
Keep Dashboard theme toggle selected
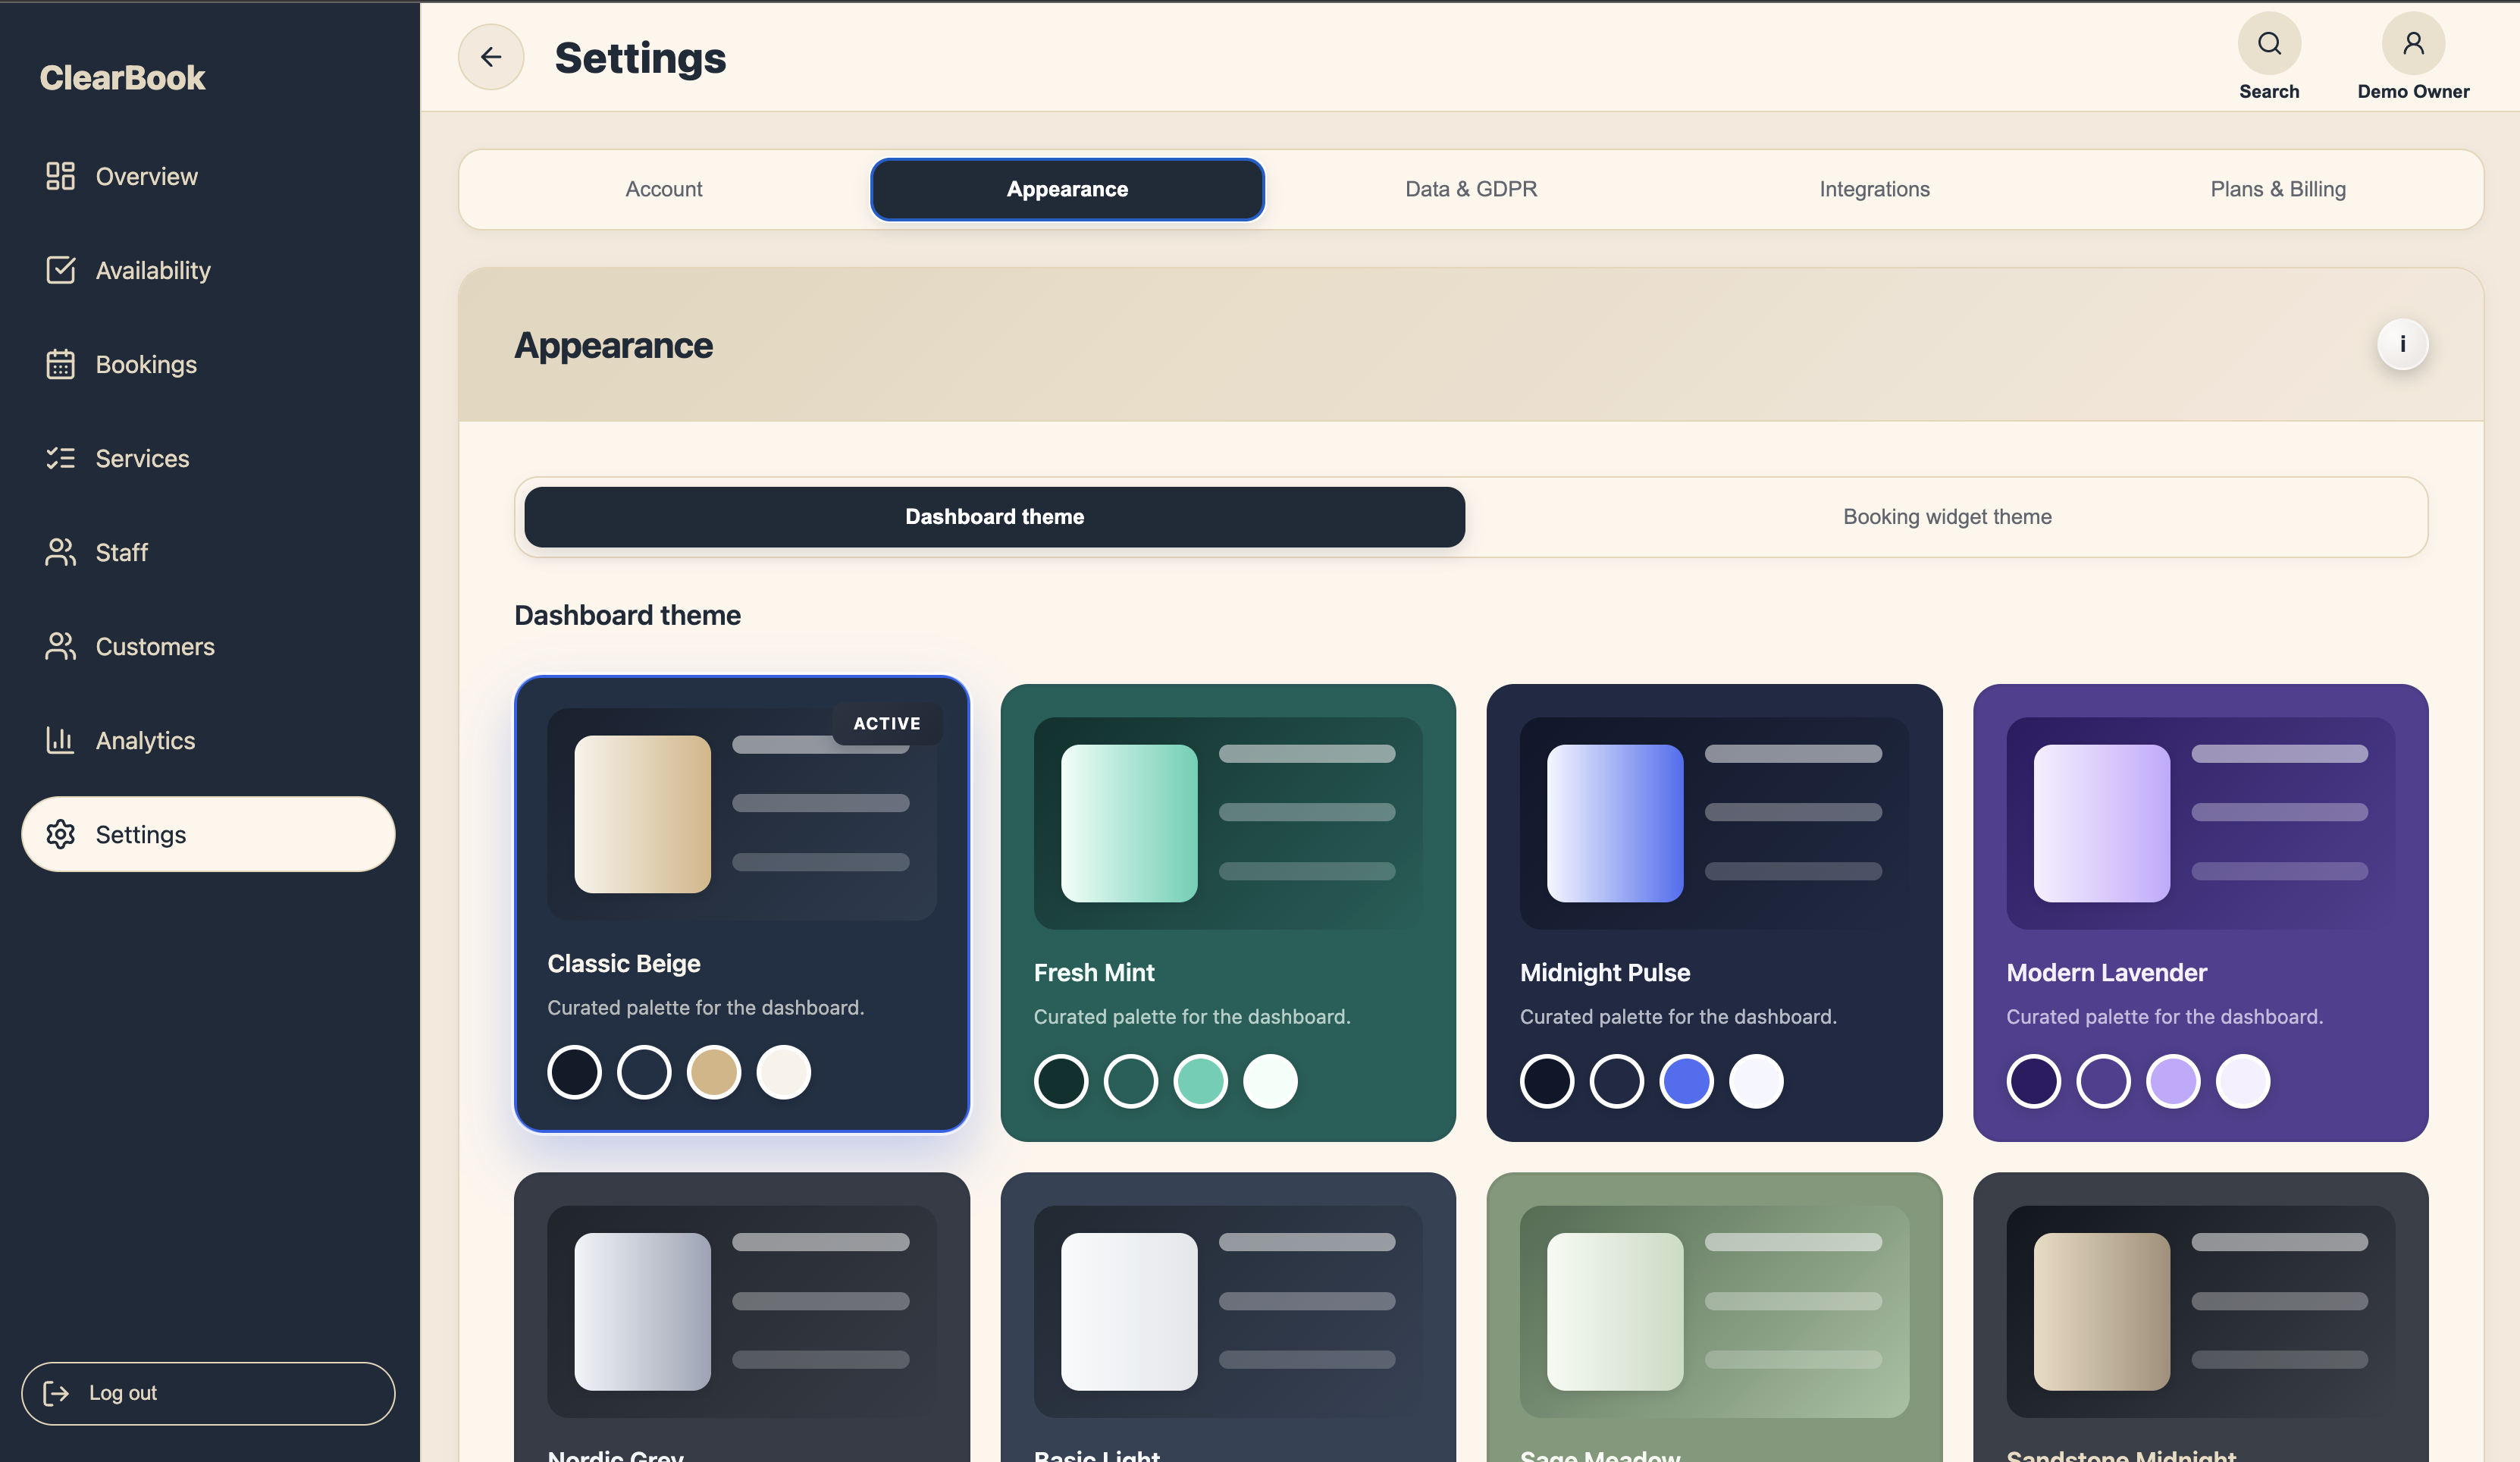click(x=994, y=516)
